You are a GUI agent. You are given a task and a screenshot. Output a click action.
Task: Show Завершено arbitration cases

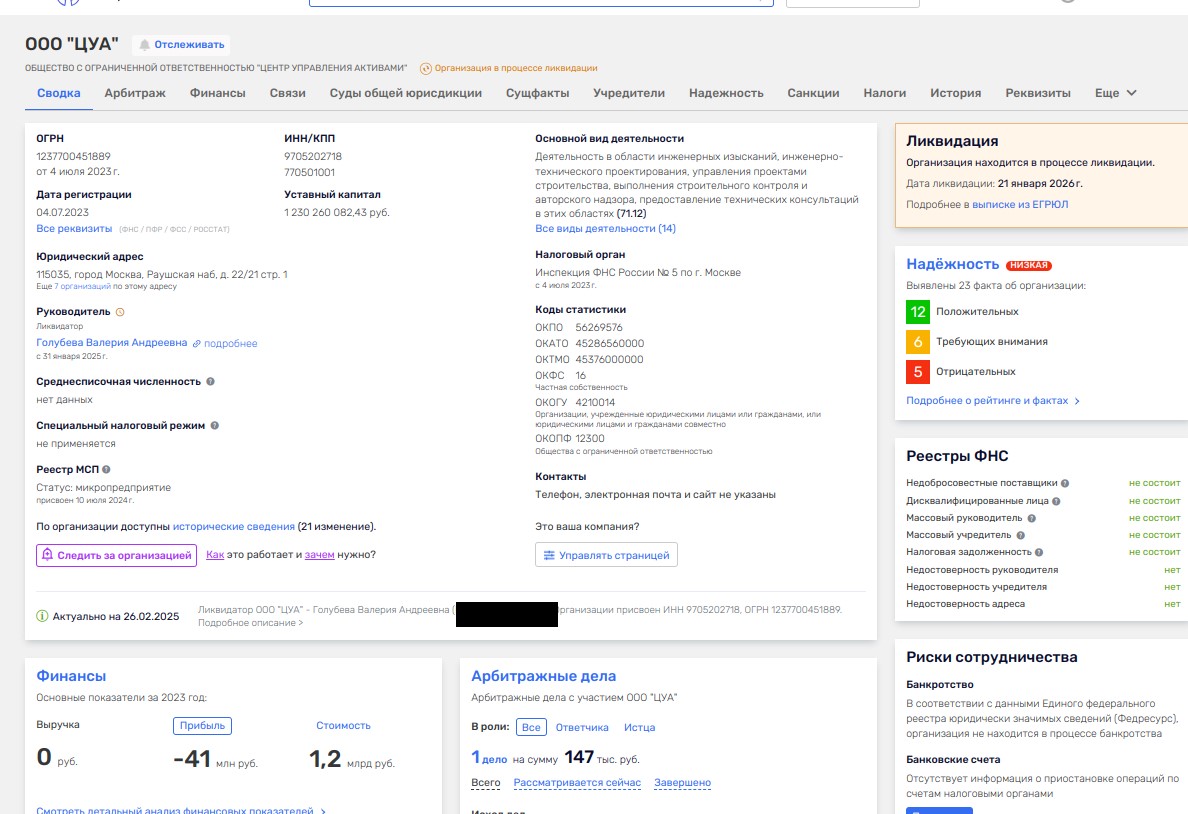(x=683, y=783)
